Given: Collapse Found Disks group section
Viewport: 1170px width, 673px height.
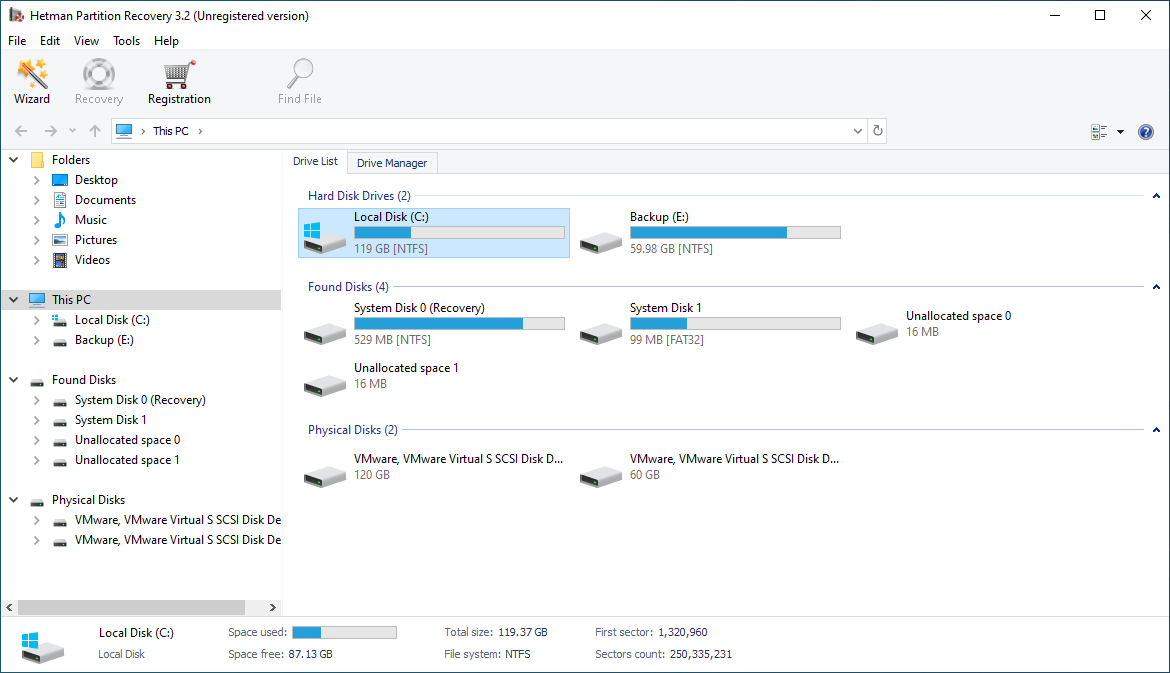Looking at the screenshot, I should [1157, 287].
